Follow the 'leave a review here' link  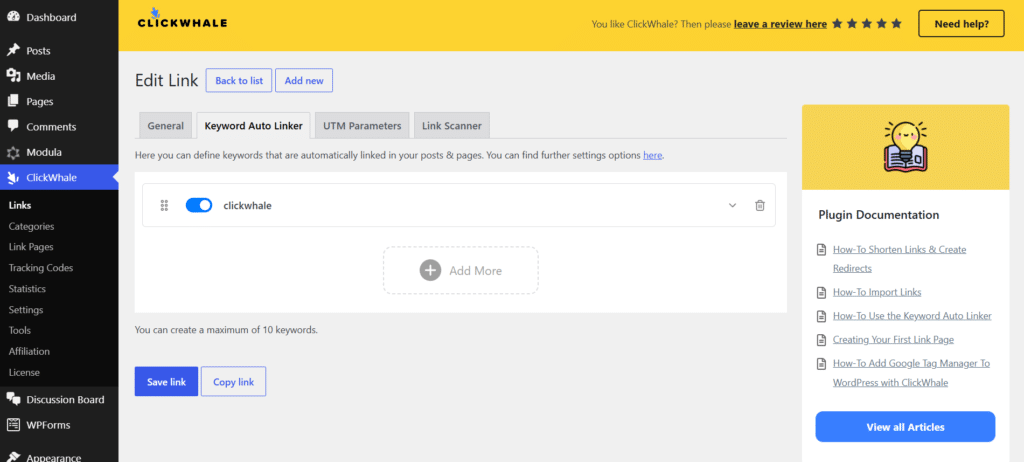pyautogui.click(x=780, y=24)
